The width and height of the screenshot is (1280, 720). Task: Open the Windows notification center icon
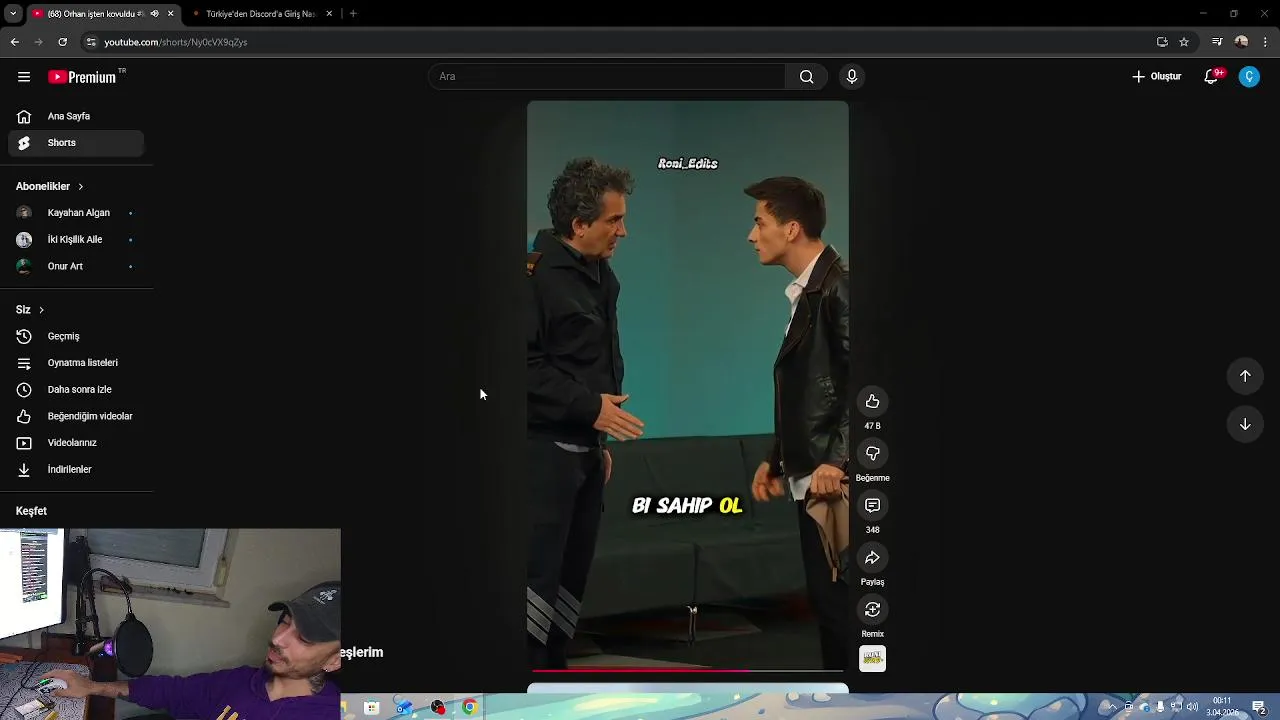[1258, 707]
